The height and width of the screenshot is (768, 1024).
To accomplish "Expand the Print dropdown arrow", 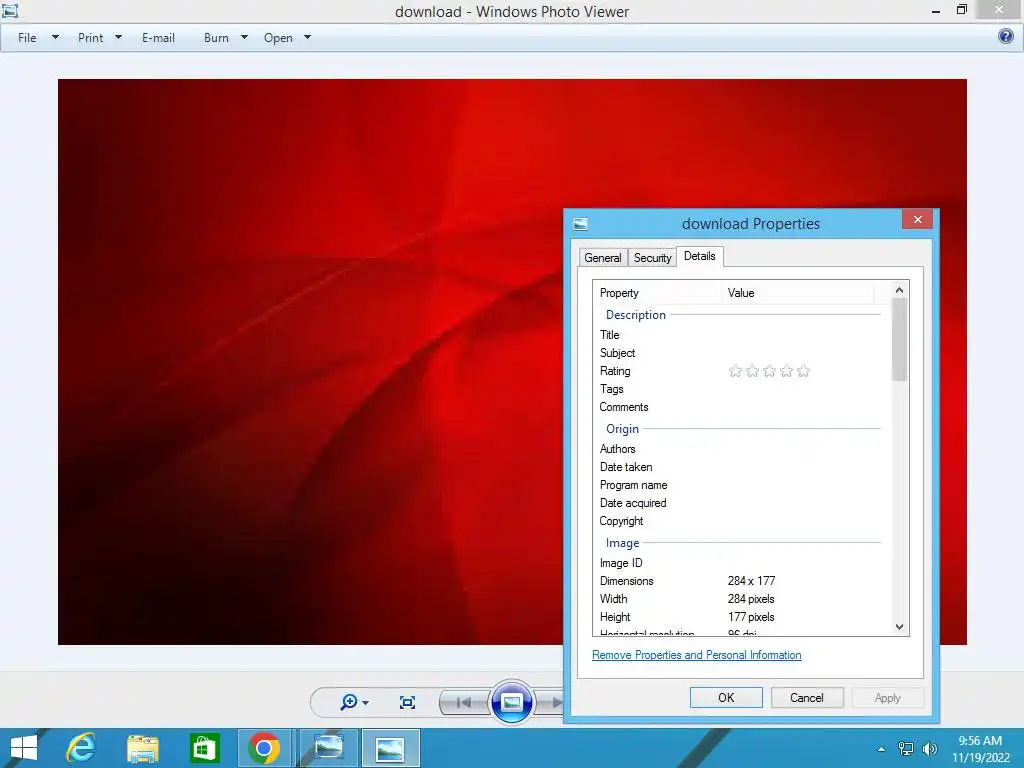I will pos(118,37).
